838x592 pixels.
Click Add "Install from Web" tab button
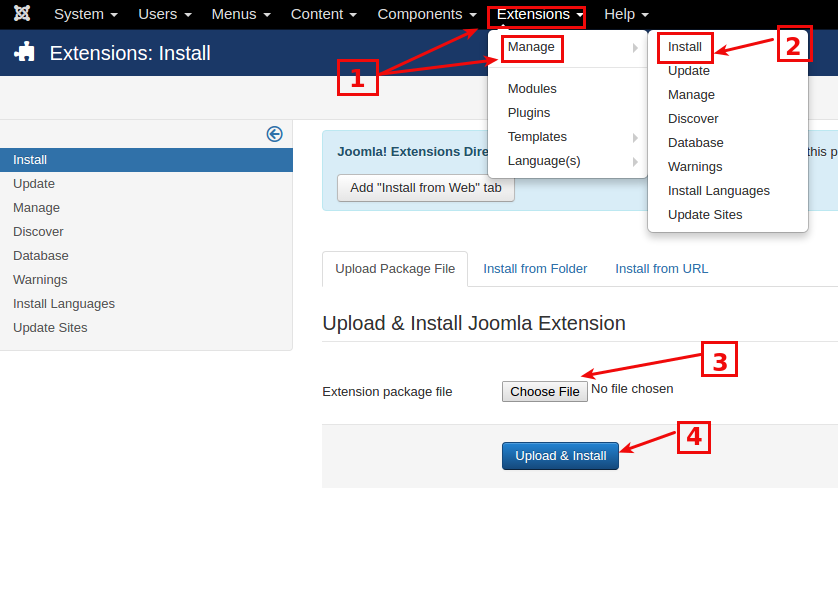425,188
